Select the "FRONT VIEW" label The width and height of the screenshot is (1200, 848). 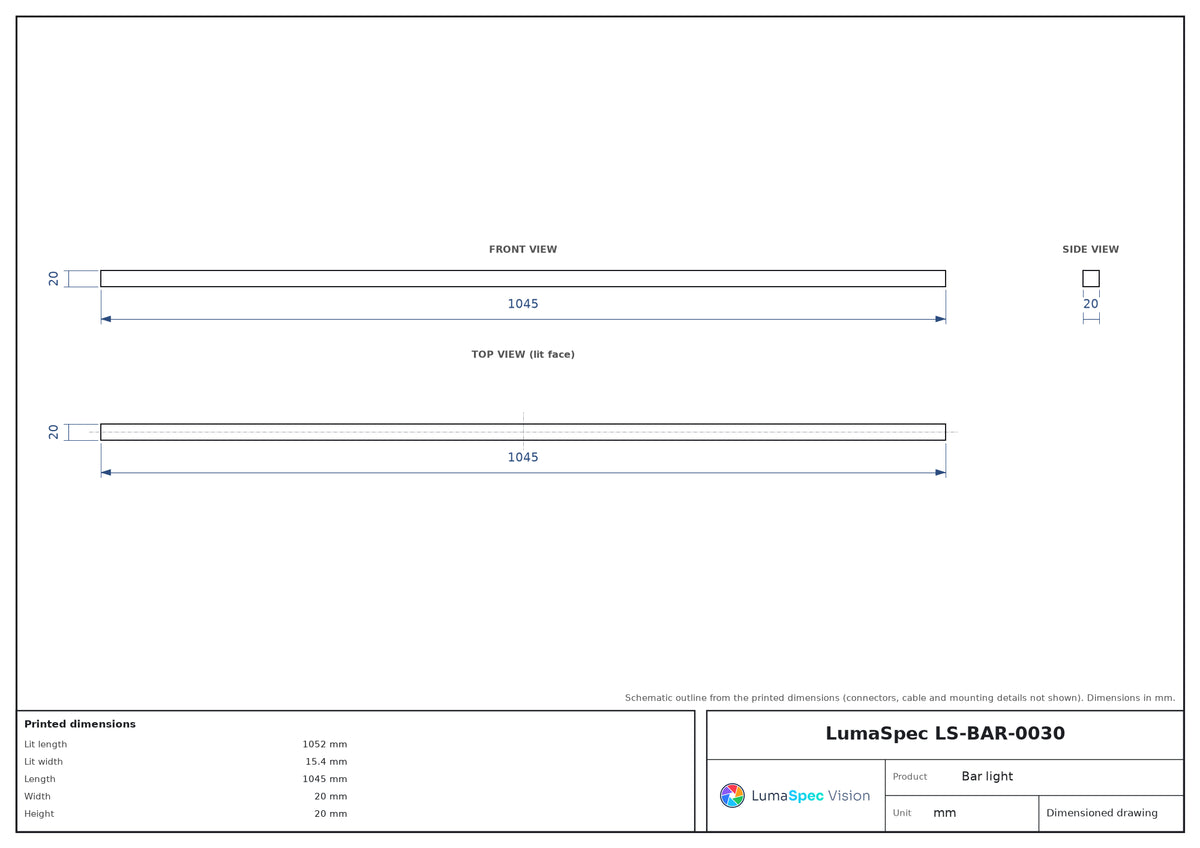click(523, 250)
